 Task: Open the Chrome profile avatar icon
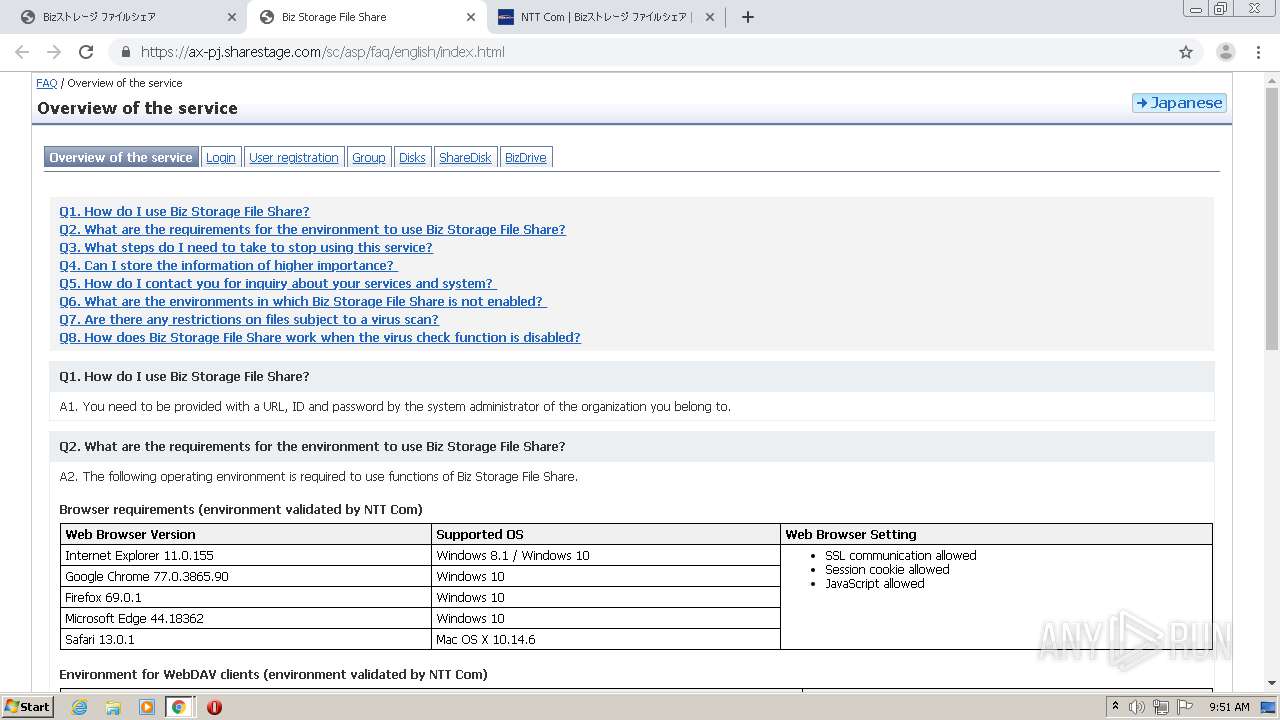[1226, 52]
